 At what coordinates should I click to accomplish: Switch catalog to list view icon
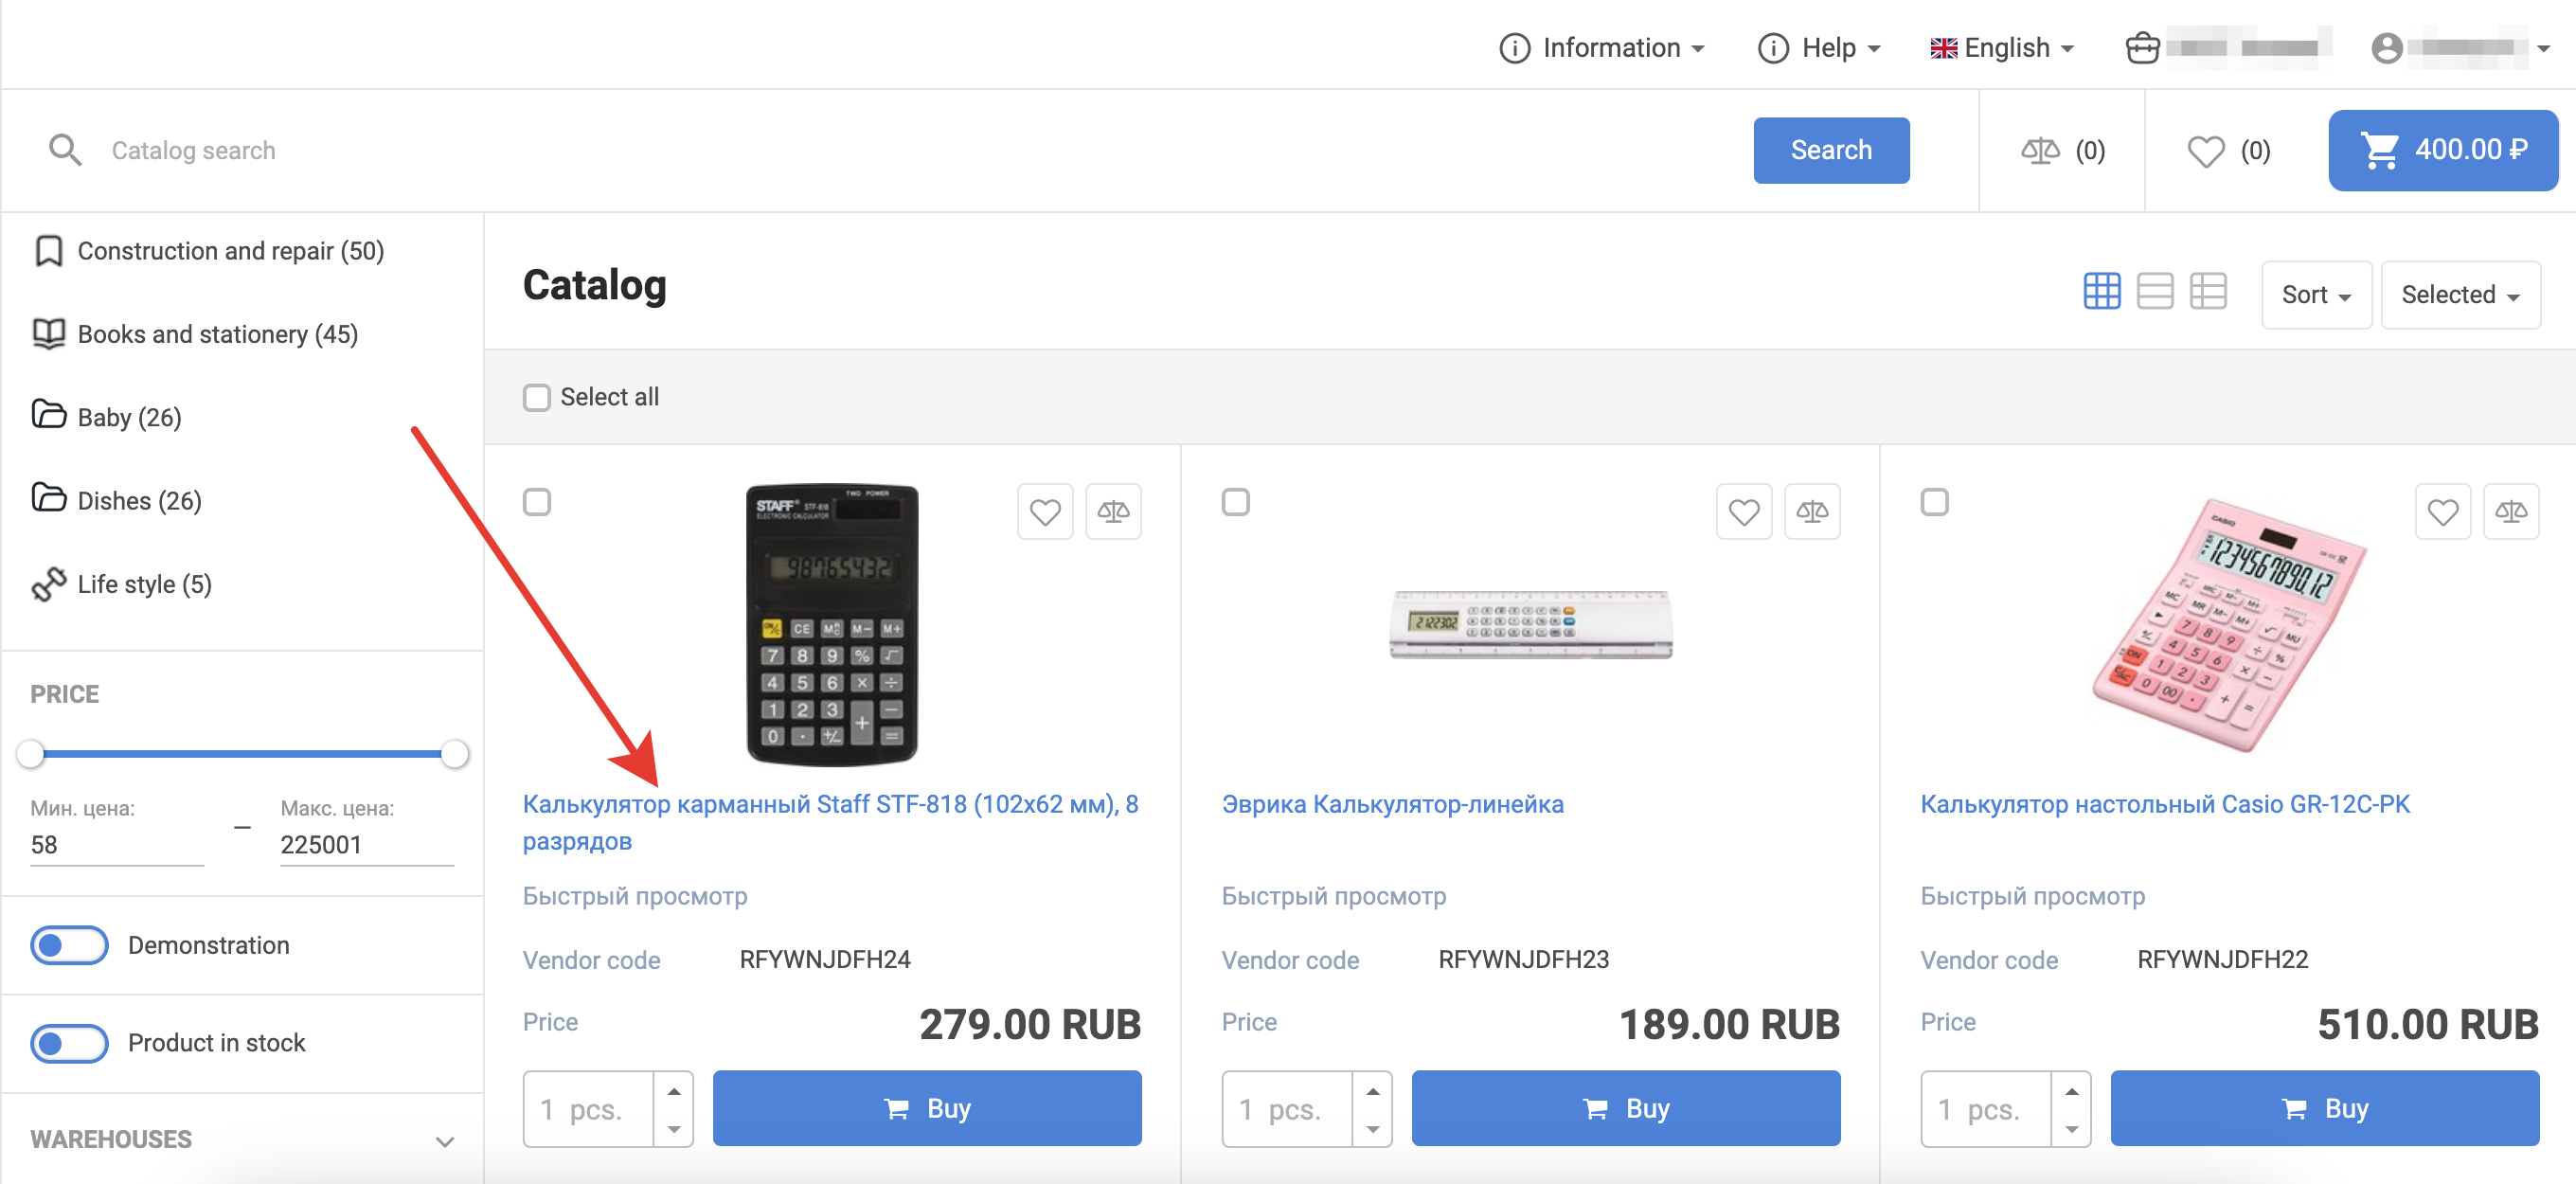2154,292
